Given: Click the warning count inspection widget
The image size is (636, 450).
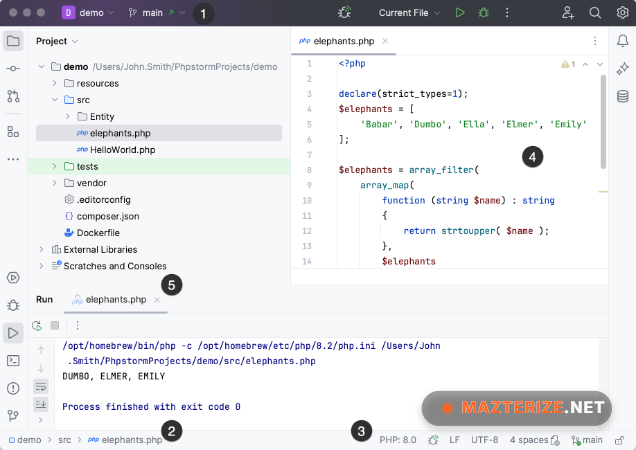Looking at the screenshot, I should click(x=568, y=64).
